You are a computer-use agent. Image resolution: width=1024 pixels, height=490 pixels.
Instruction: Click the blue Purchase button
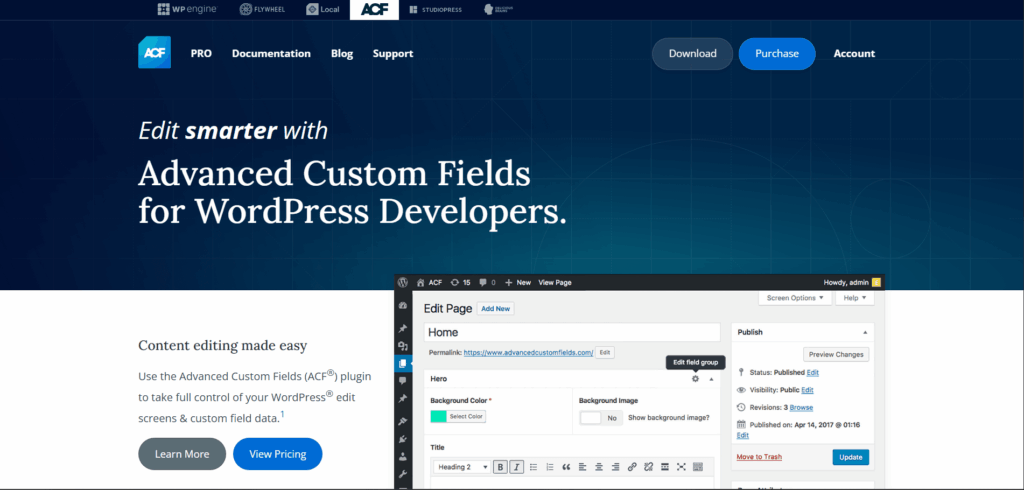tap(777, 54)
